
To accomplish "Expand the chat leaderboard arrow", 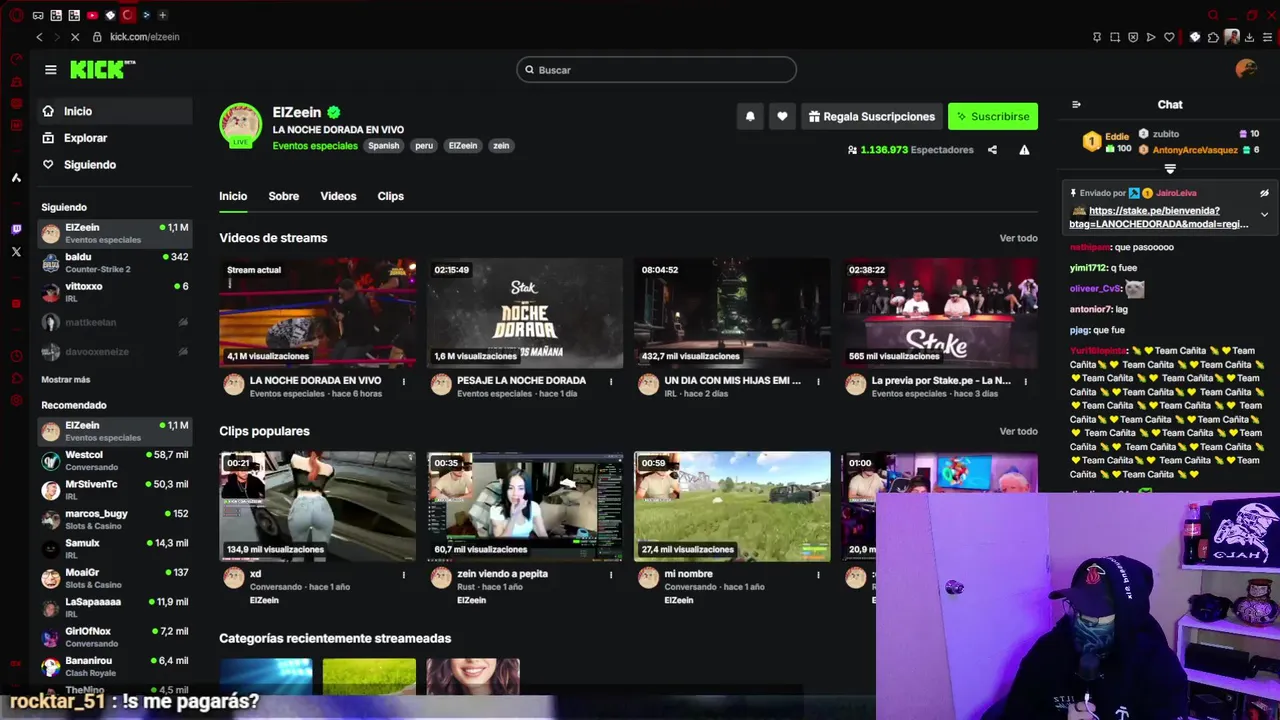I will (1170, 169).
